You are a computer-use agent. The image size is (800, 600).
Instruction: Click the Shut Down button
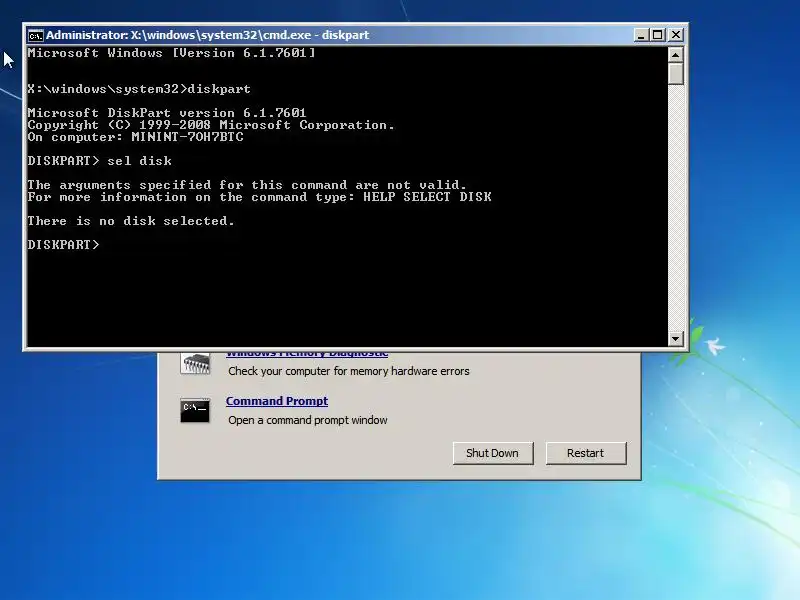click(x=493, y=453)
